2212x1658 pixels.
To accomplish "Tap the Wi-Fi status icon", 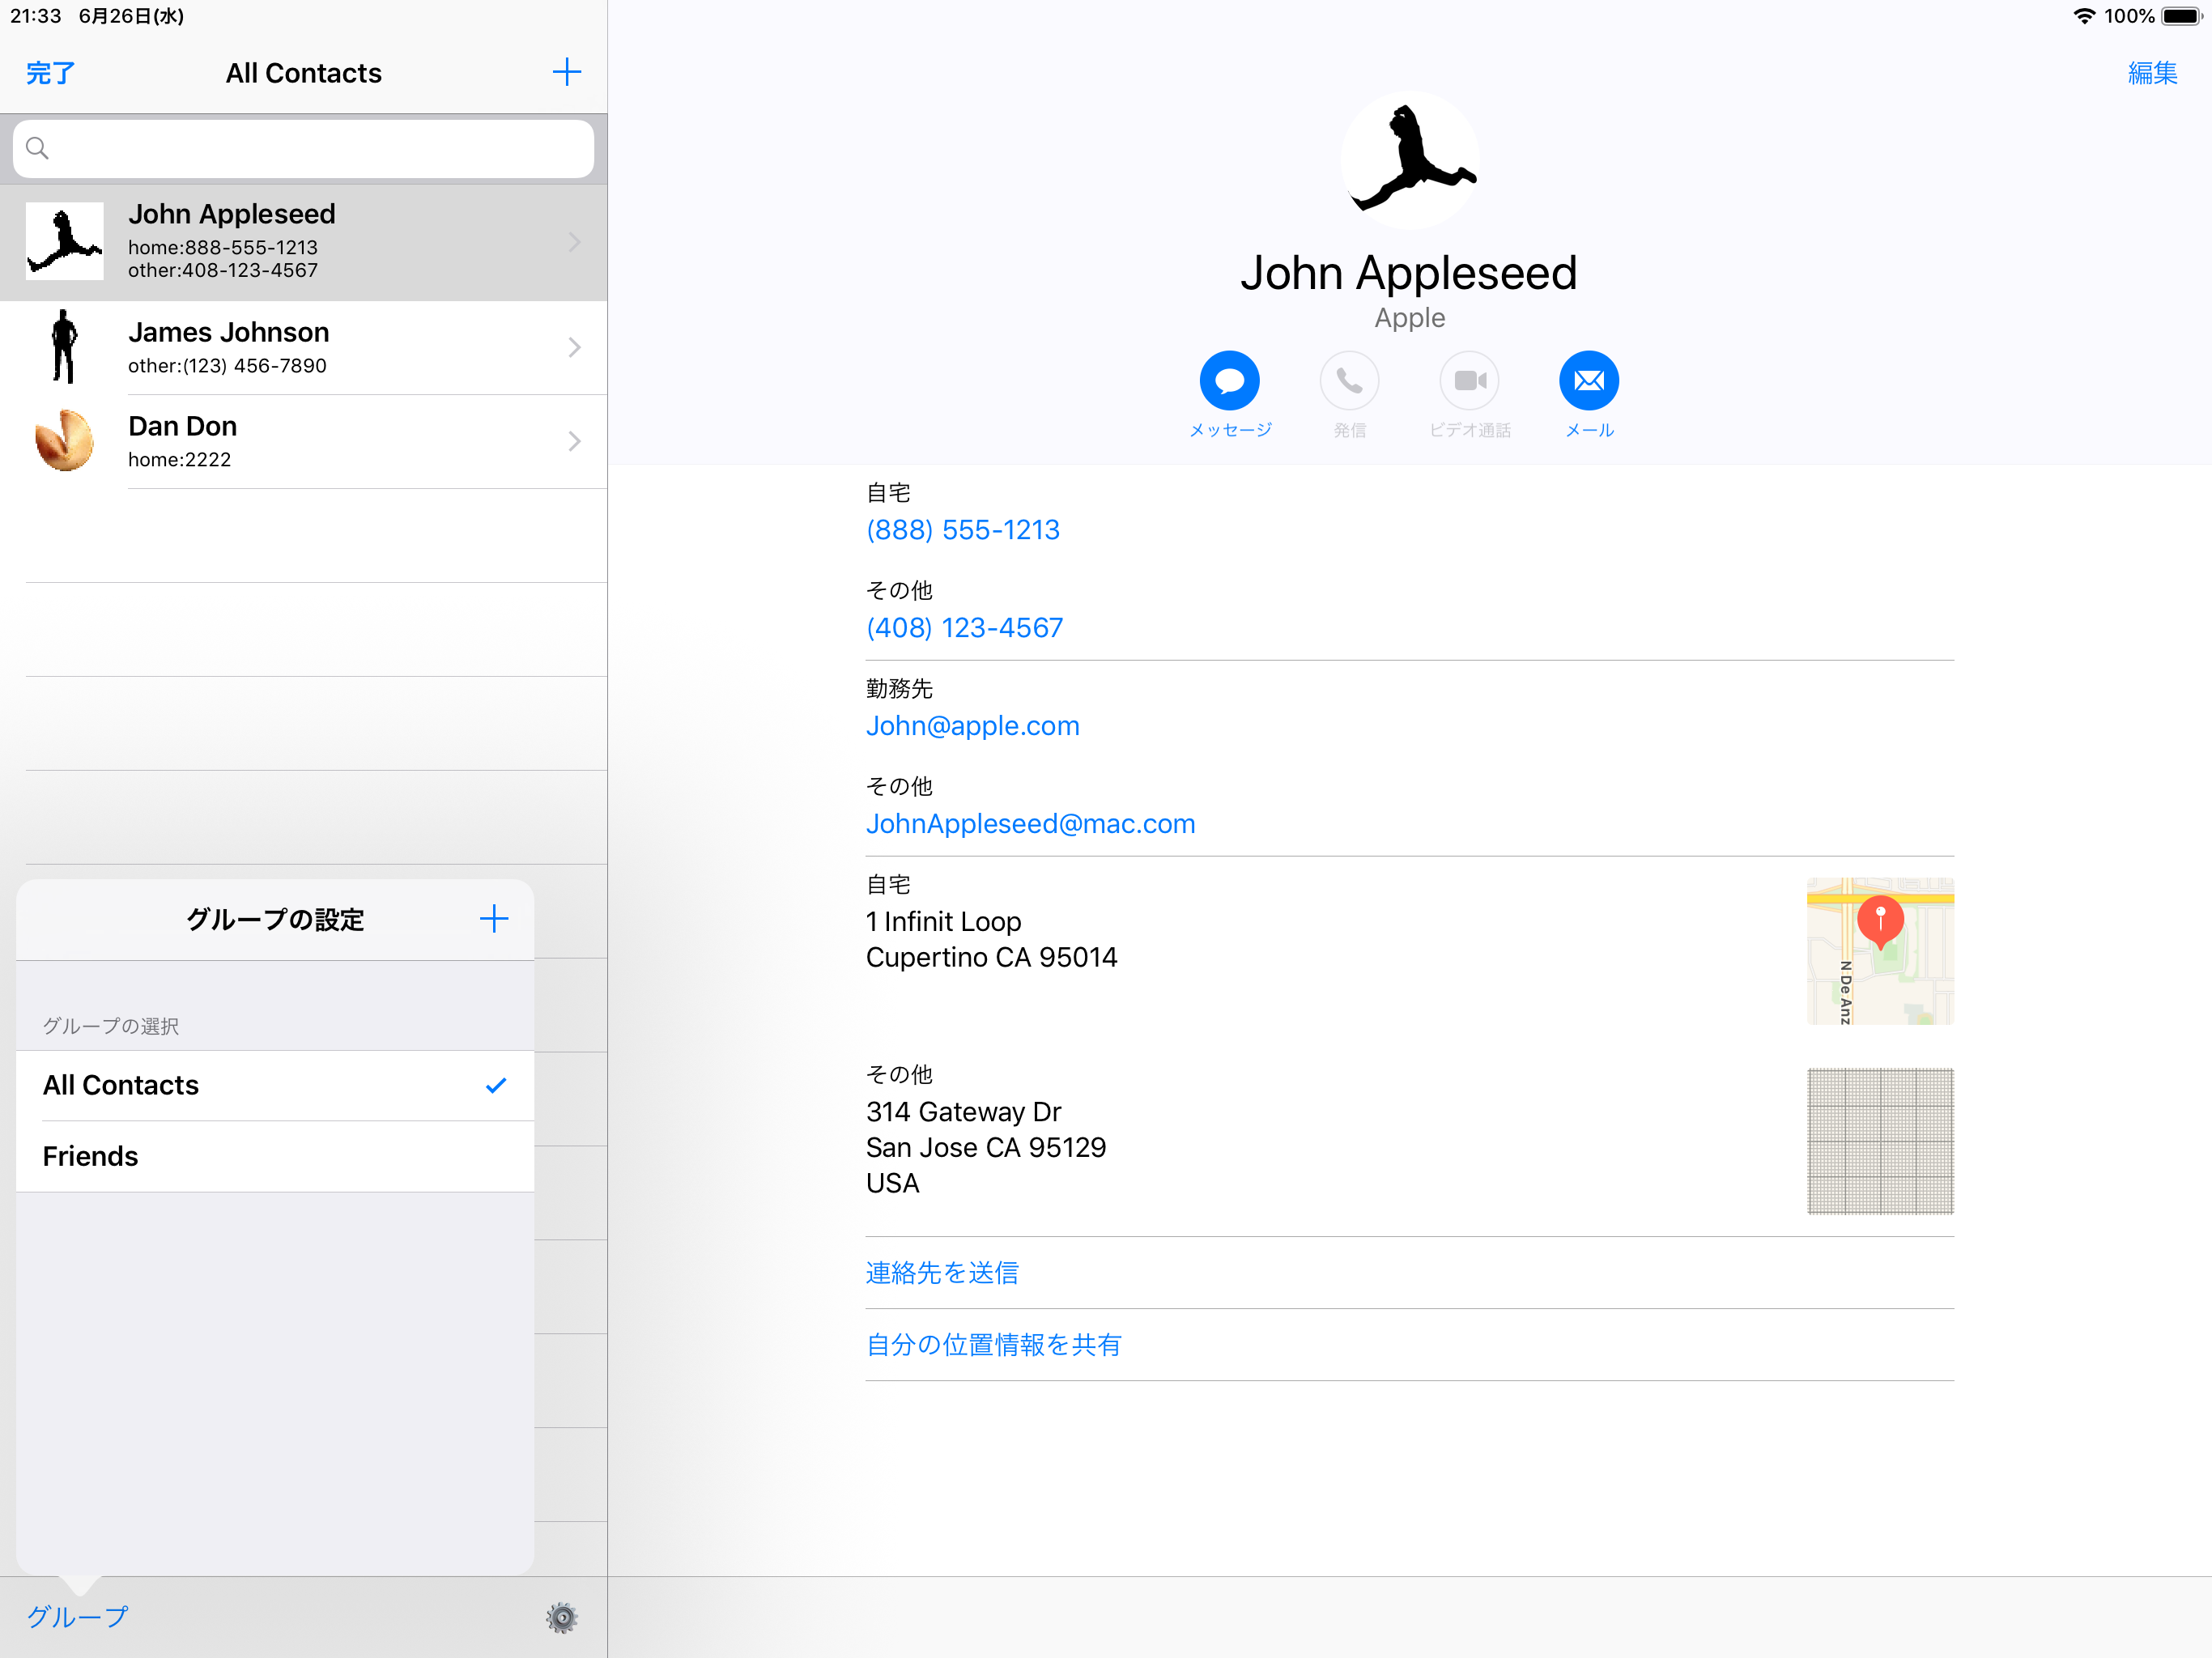I will [x=2084, y=16].
